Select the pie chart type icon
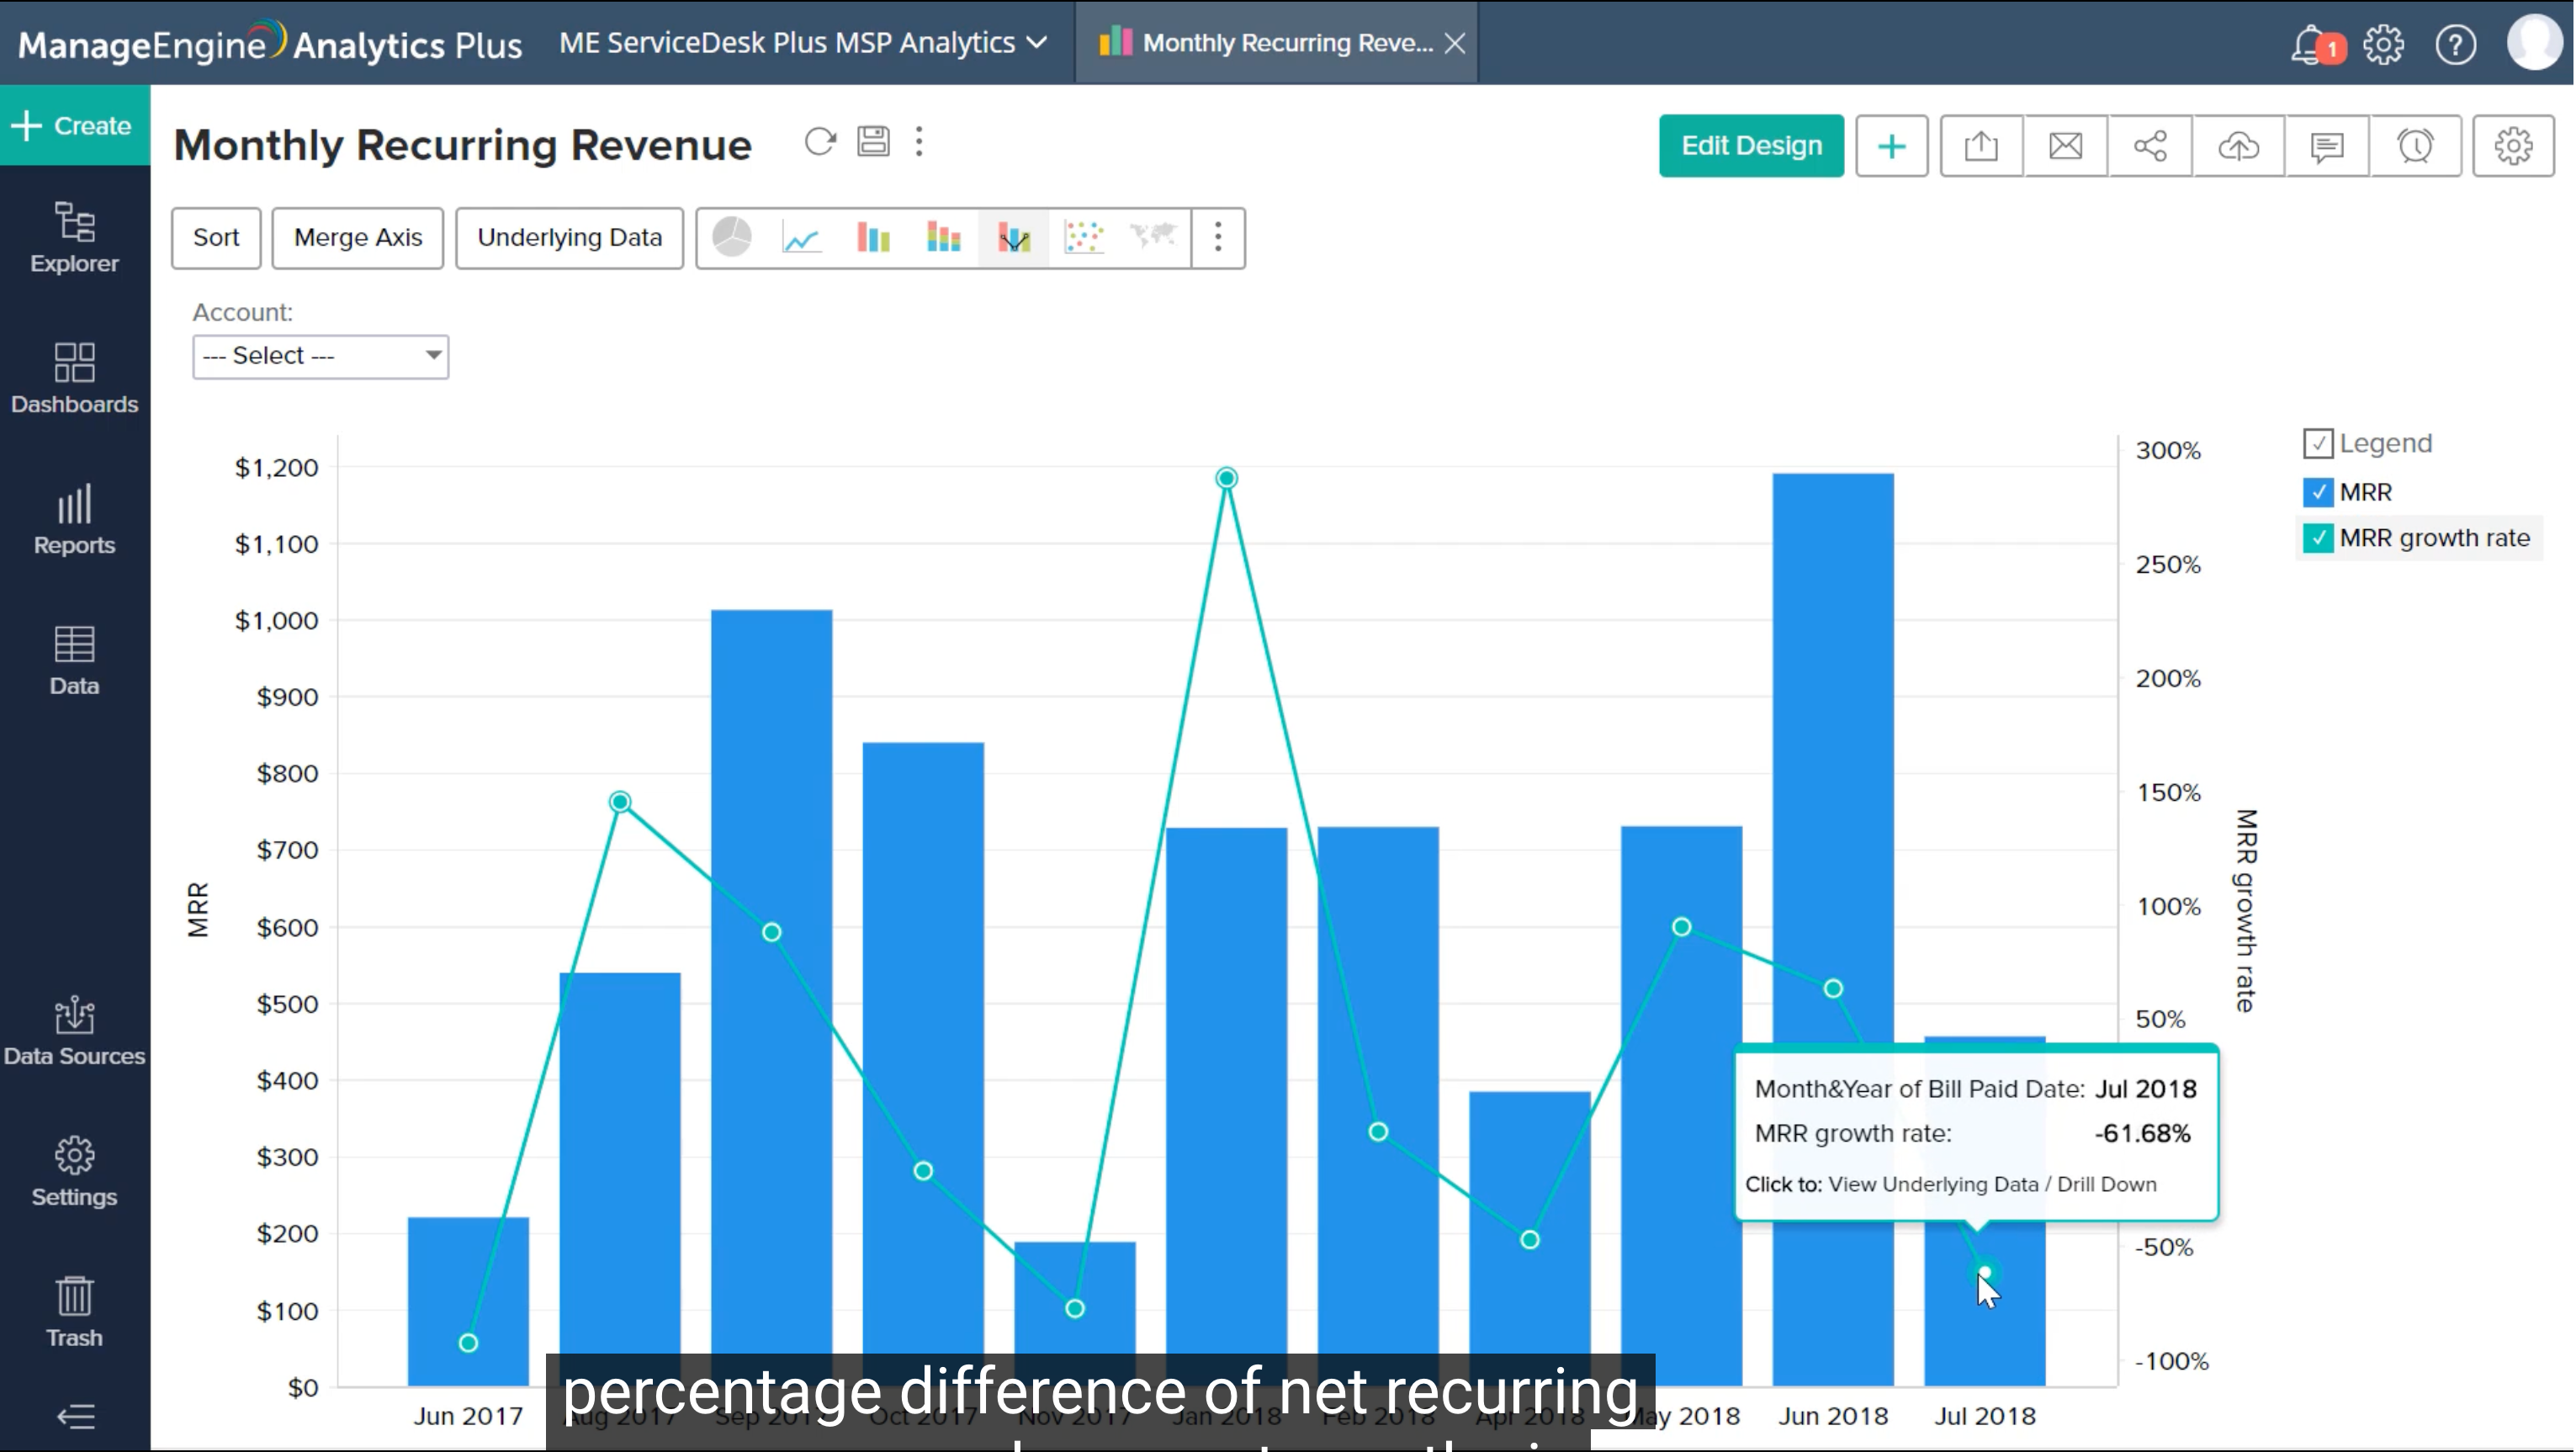The image size is (2576, 1452). coord(731,238)
